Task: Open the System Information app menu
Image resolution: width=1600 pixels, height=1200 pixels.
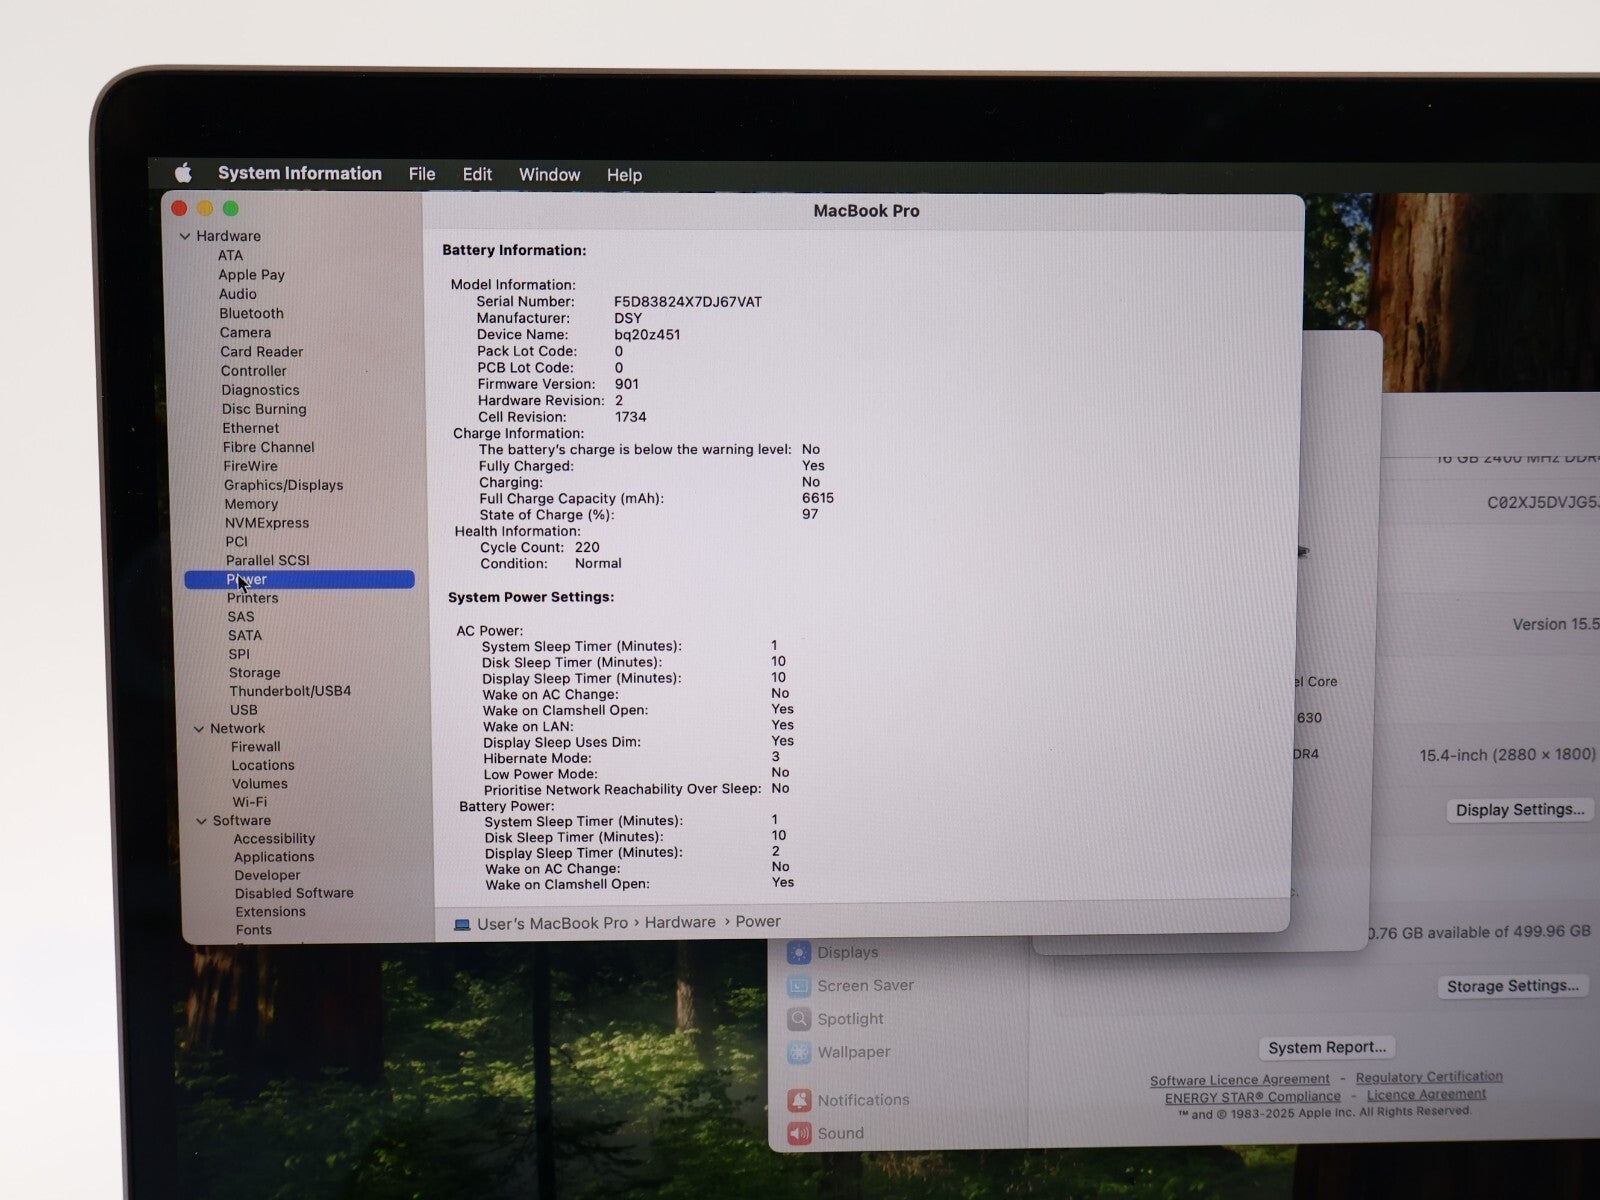Action: (x=300, y=173)
